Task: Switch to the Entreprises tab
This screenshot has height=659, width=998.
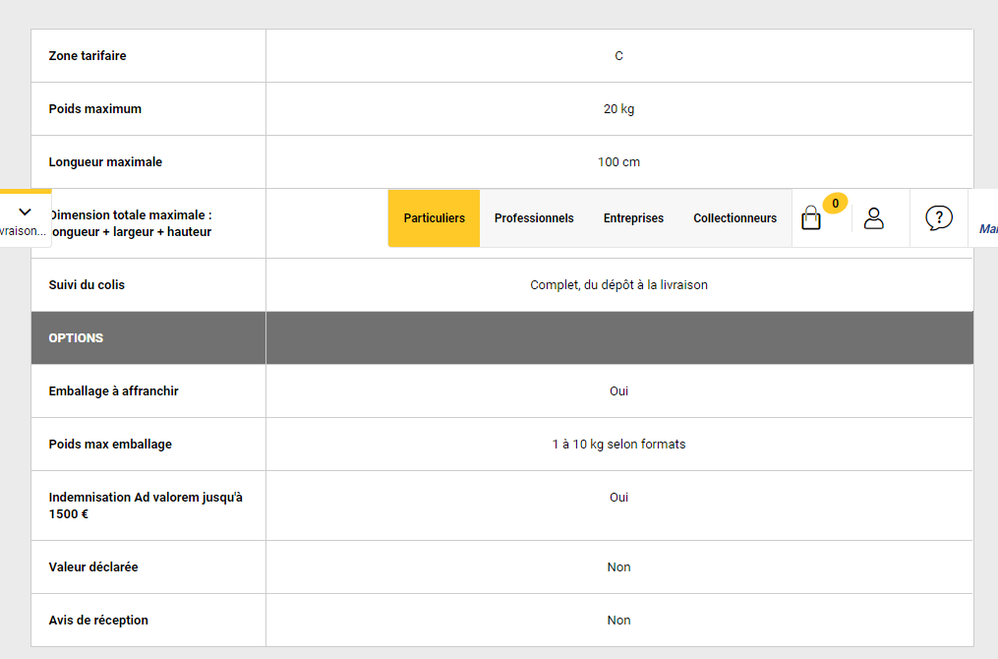Action: click(x=633, y=218)
